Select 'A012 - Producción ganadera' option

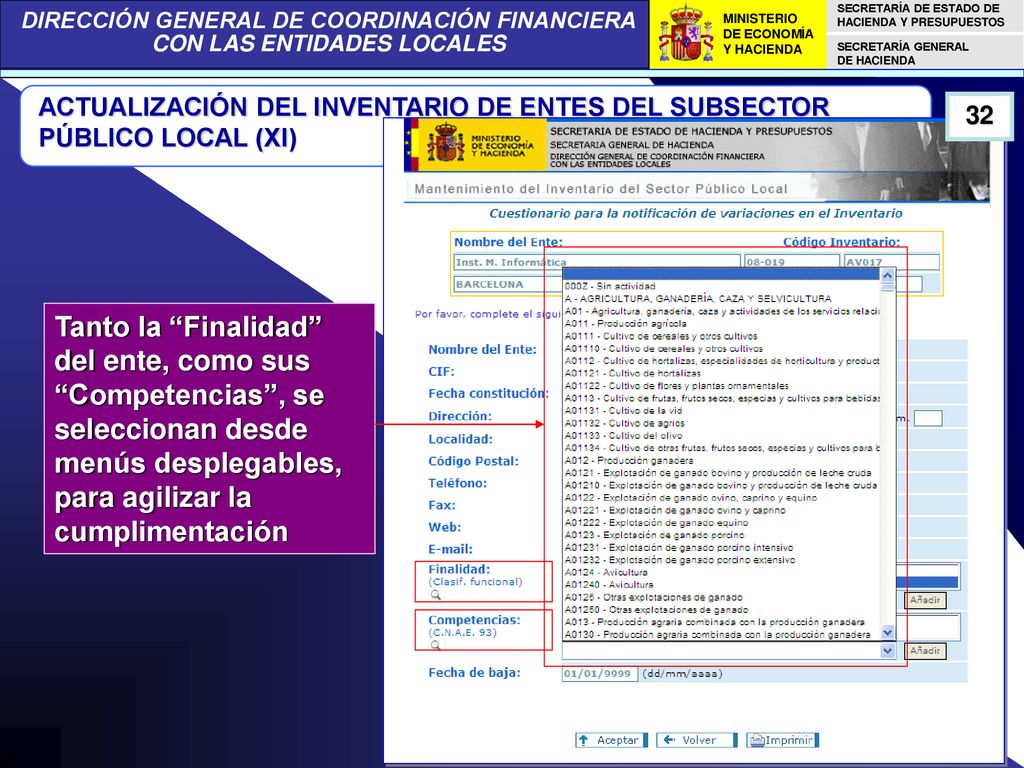tap(722, 460)
